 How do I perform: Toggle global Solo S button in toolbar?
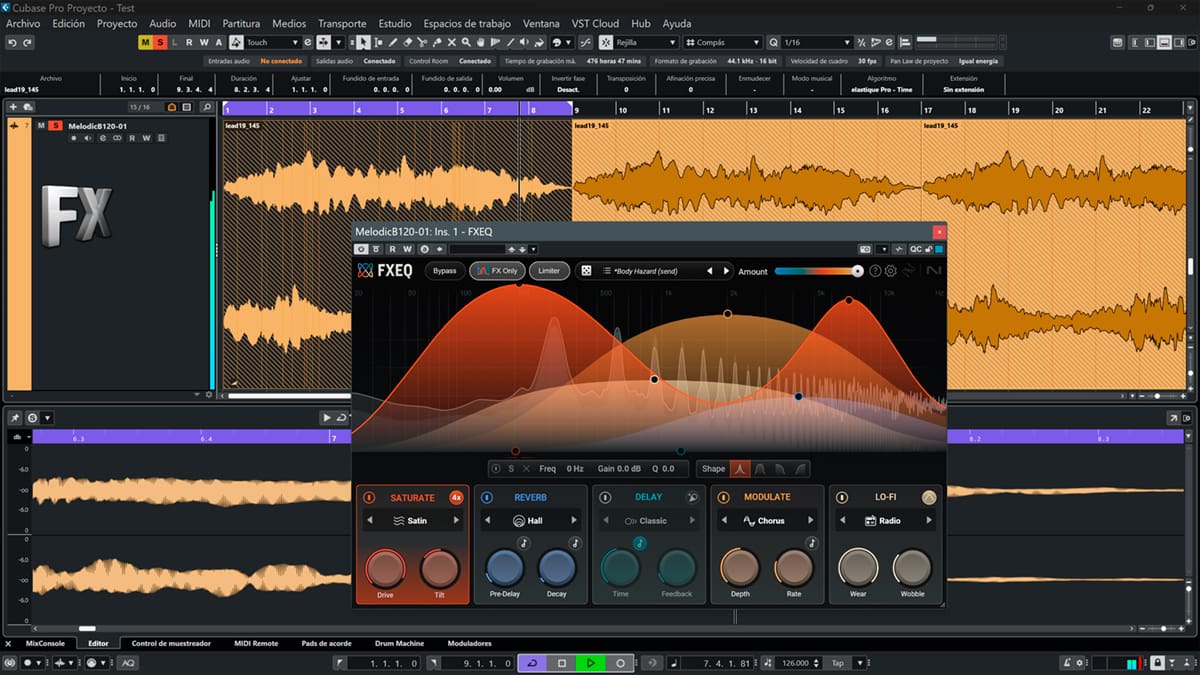[x=159, y=42]
